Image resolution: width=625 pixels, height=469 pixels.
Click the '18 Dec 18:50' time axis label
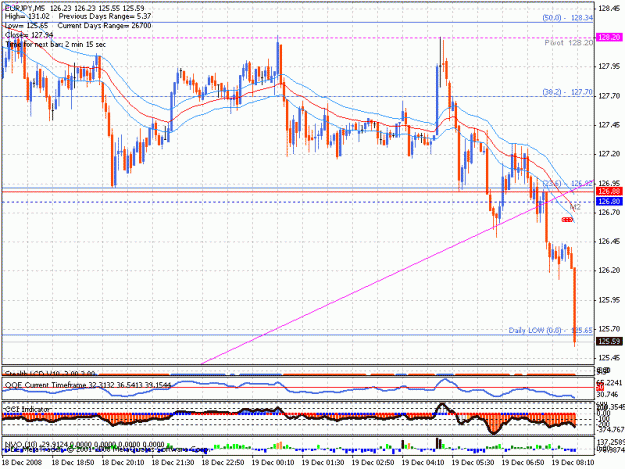73,463
